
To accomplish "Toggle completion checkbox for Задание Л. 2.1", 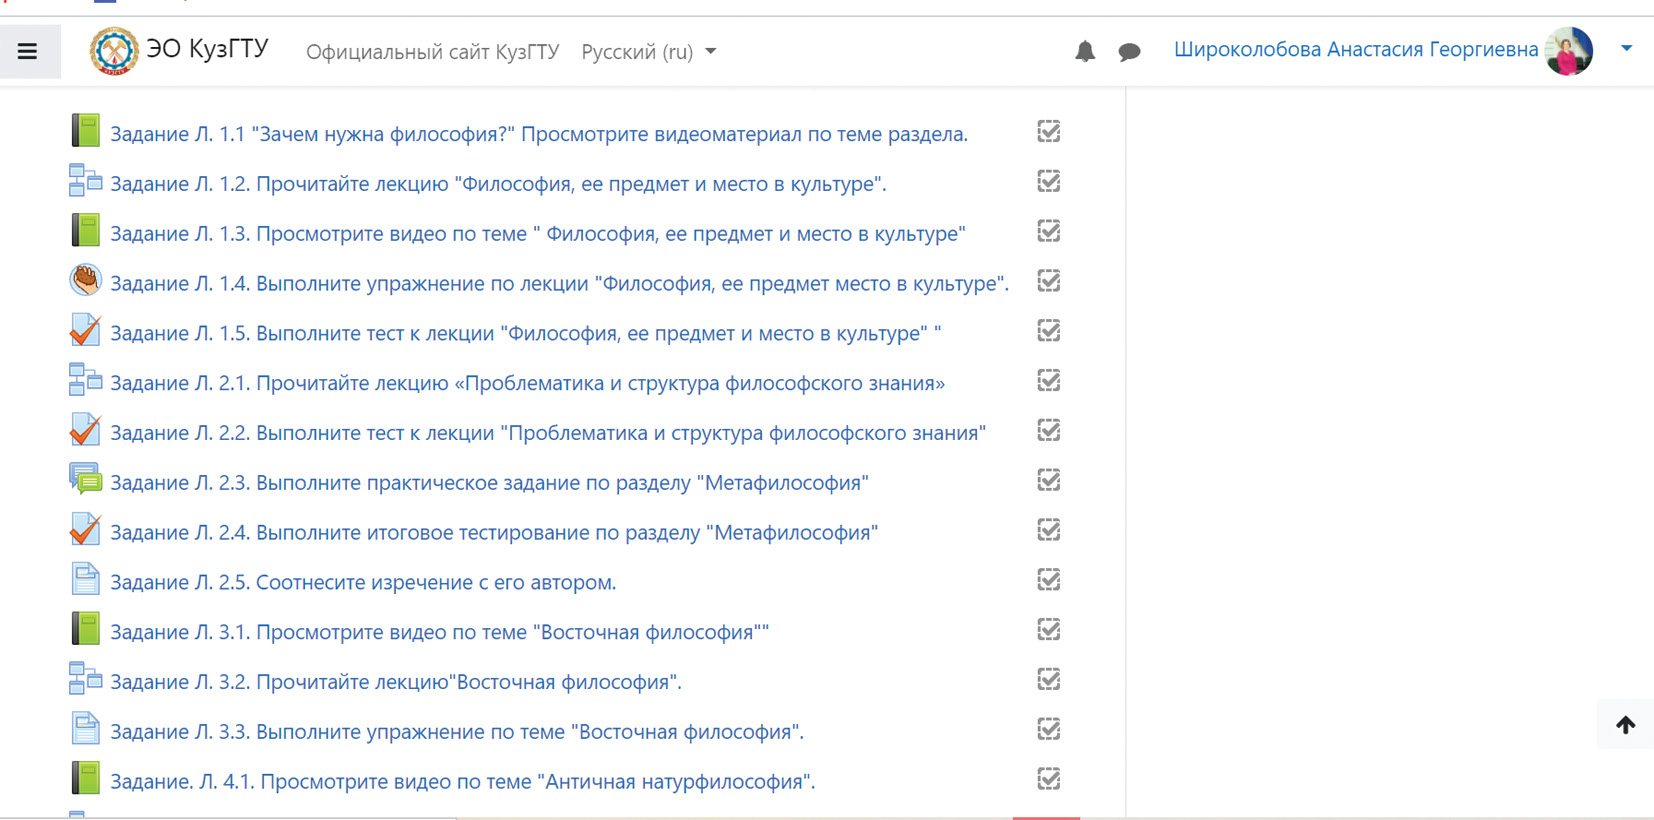I will pyautogui.click(x=1048, y=381).
